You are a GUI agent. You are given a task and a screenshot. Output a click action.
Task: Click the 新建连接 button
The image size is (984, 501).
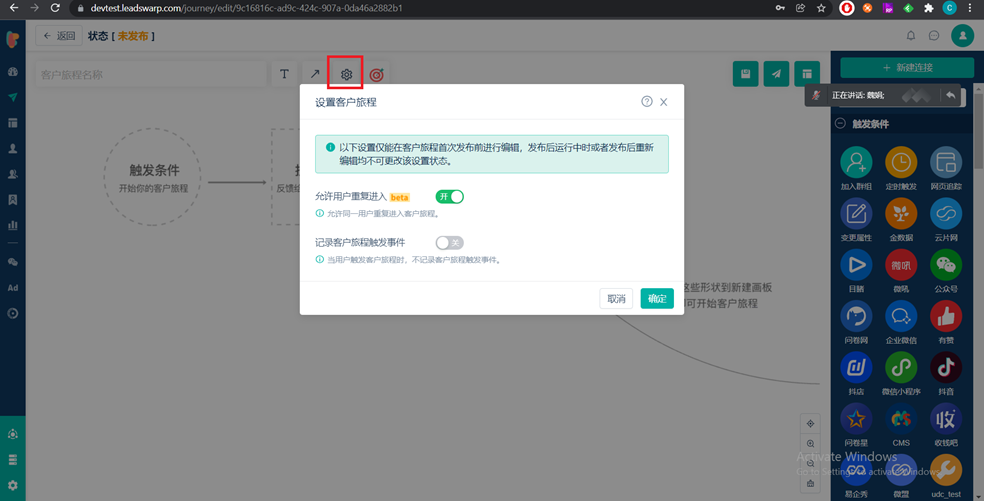907,67
